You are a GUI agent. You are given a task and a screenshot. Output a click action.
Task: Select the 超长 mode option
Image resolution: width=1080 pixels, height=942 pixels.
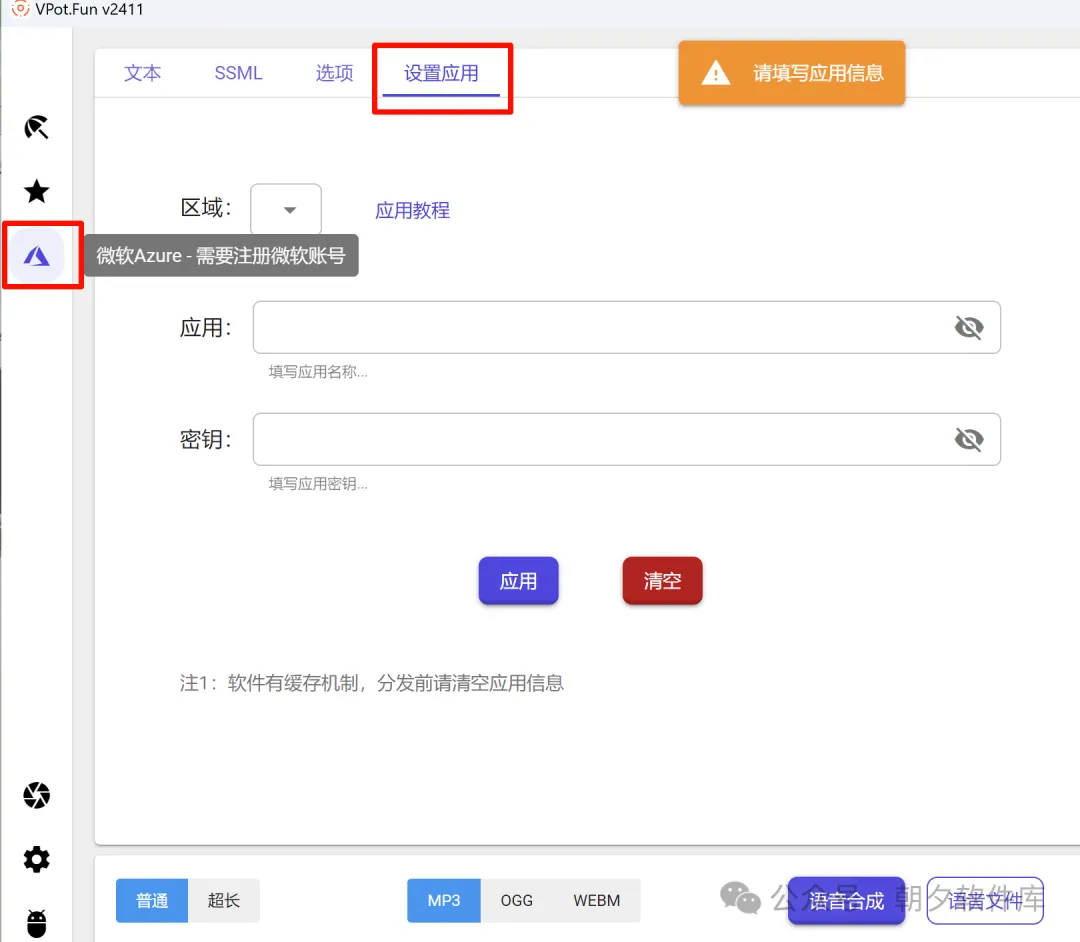coord(223,900)
